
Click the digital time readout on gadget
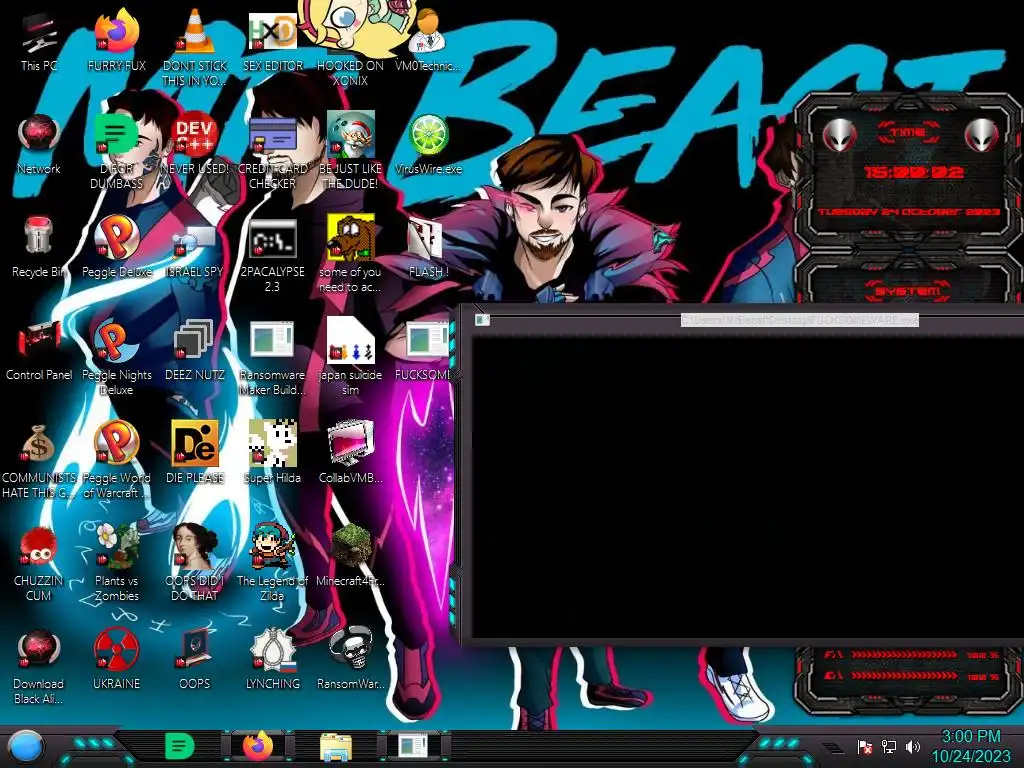[x=913, y=172]
